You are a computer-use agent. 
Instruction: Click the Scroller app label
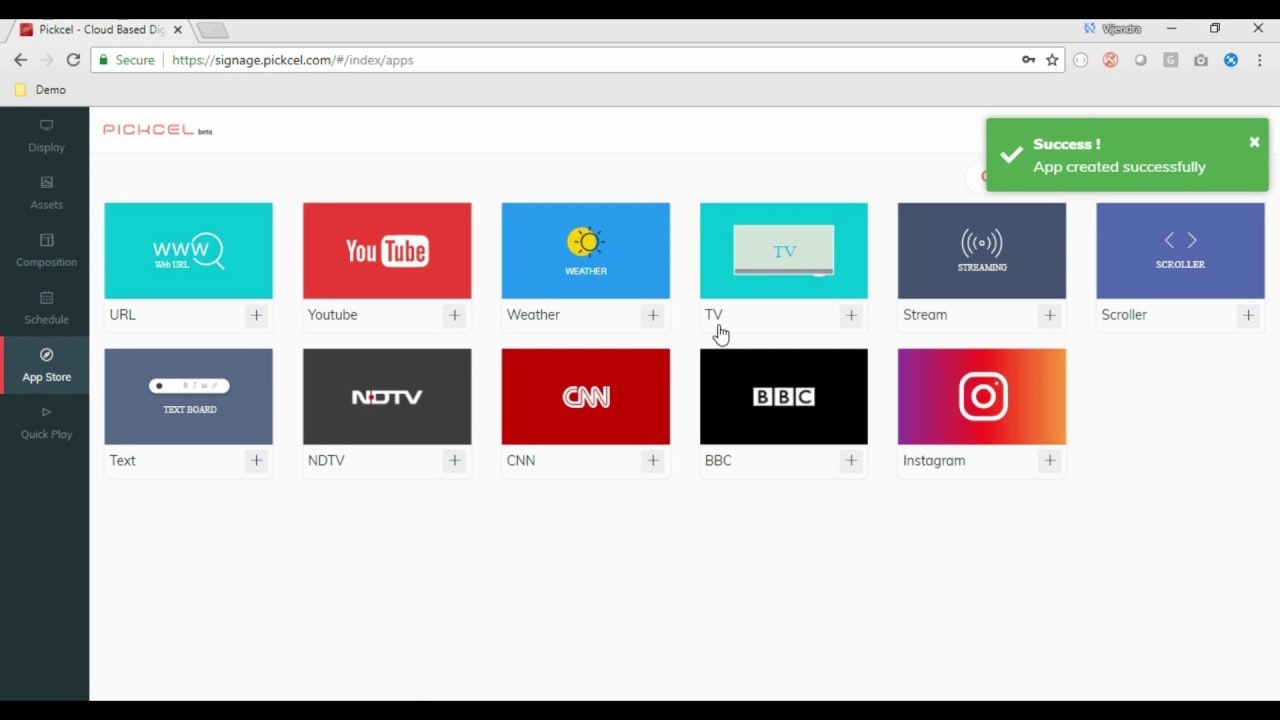pos(1124,315)
